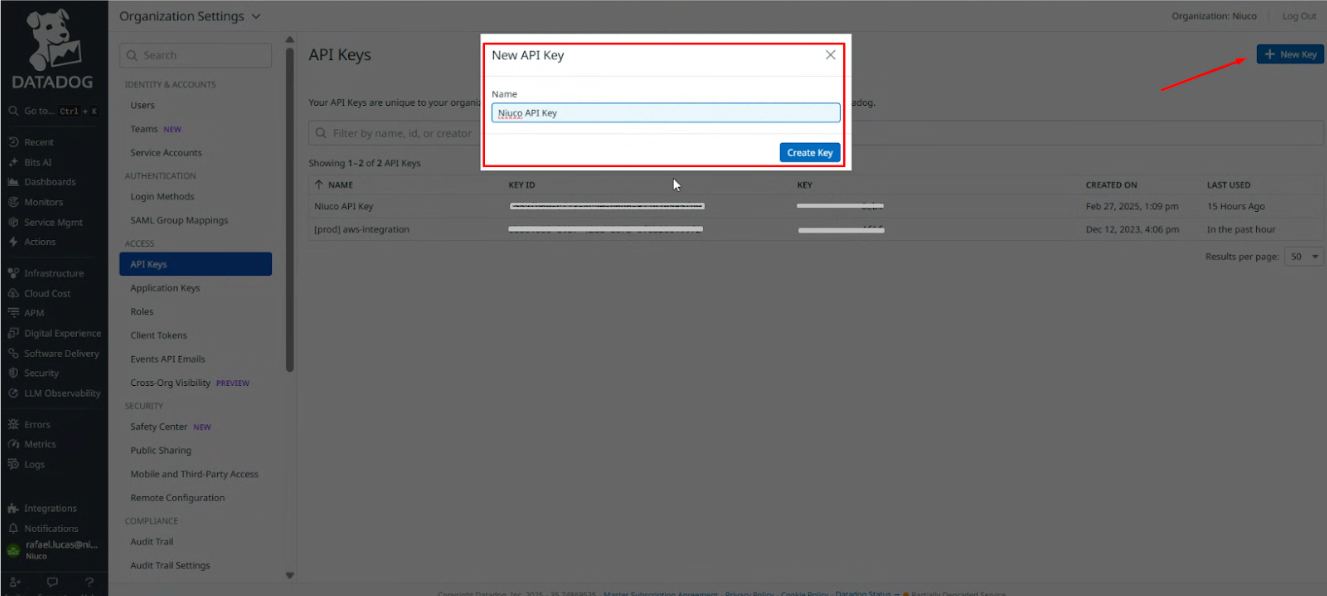
Task: Click Created On column header
Action: (x=1111, y=185)
